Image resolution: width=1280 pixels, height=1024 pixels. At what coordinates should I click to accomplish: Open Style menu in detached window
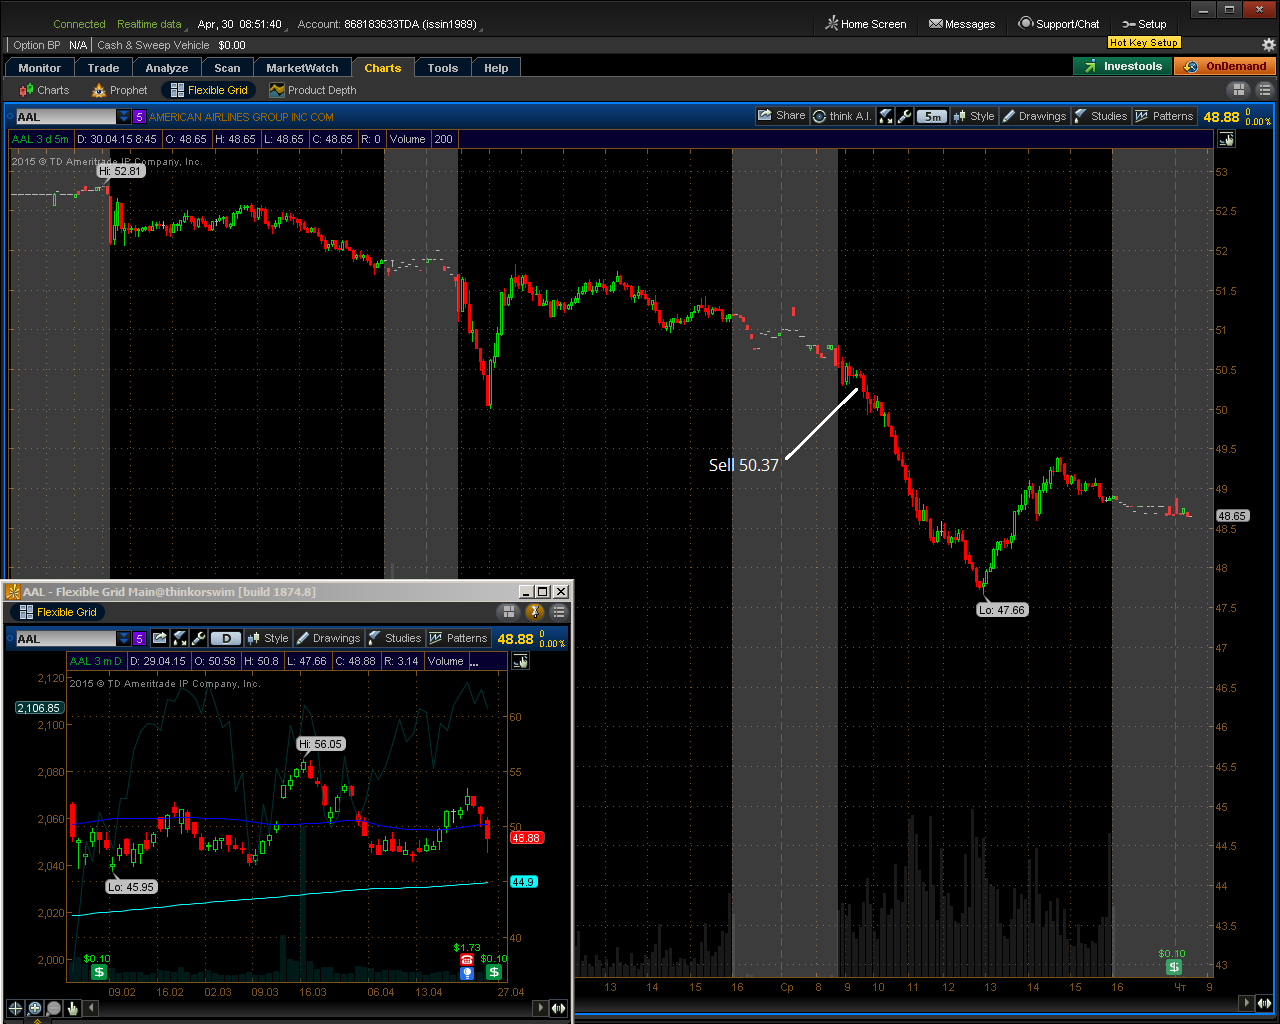tap(268, 638)
